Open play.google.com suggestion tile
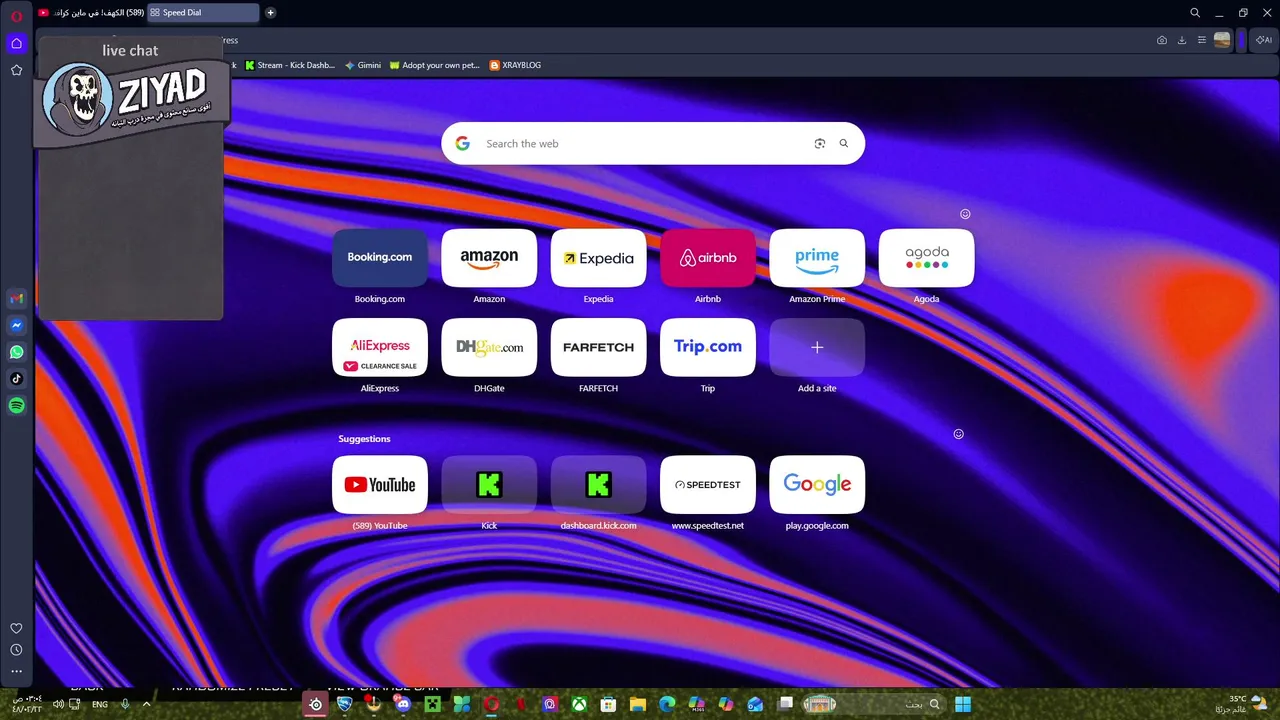This screenshot has height=720, width=1280. click(817, 485)
